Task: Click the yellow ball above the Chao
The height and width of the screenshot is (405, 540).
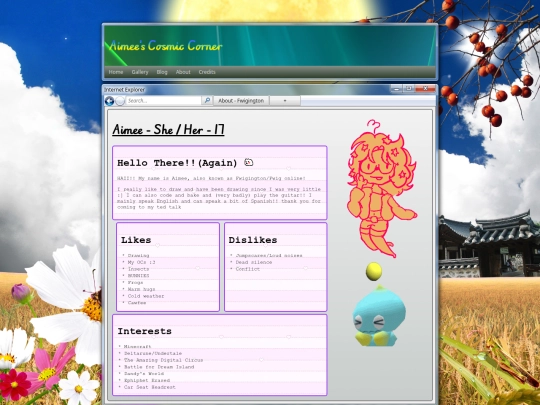Action: (373, 271)
